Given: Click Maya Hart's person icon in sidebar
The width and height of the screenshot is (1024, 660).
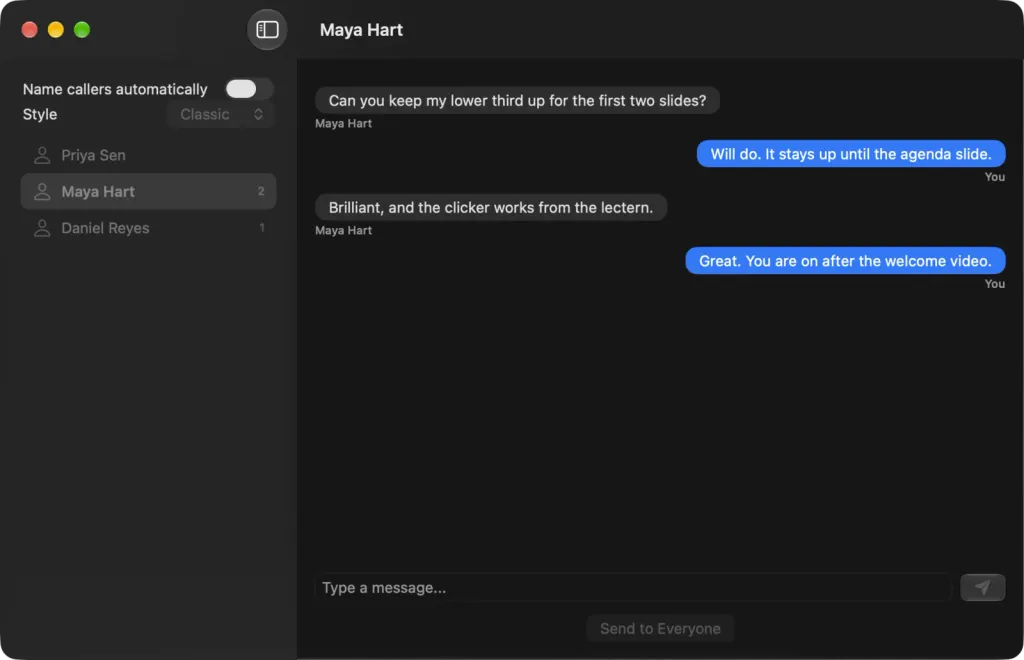Looking at the screenshot, I should (42, 191).
